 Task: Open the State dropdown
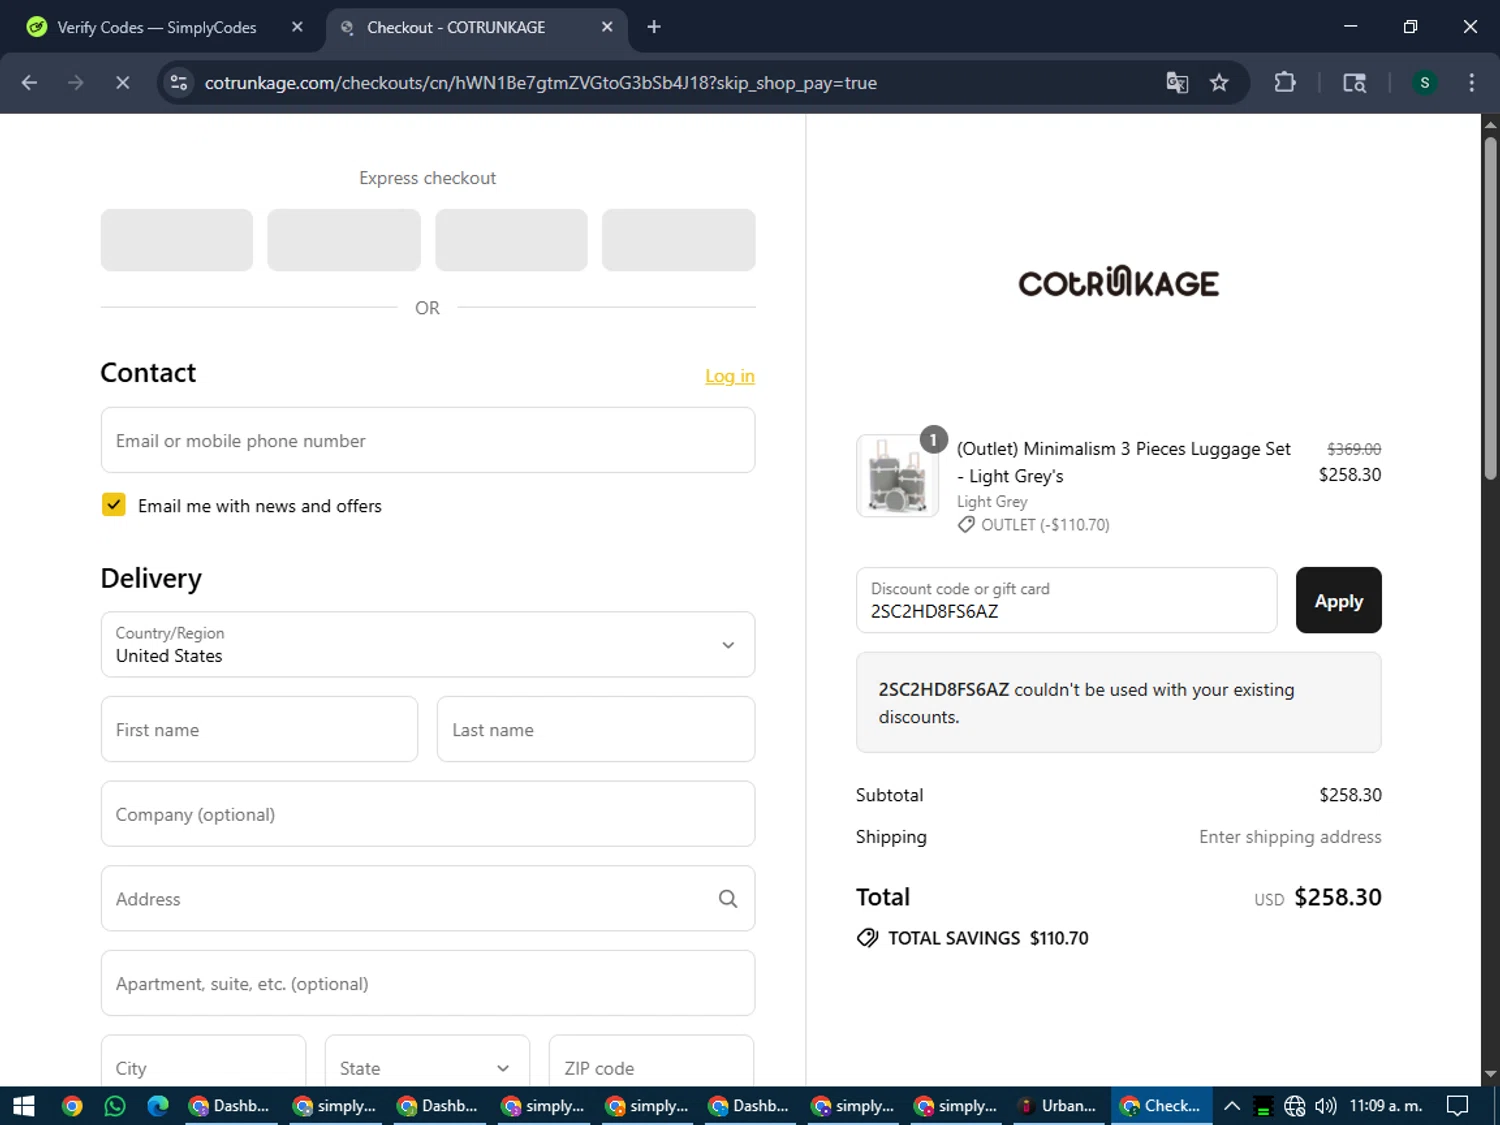point(427,1064)
